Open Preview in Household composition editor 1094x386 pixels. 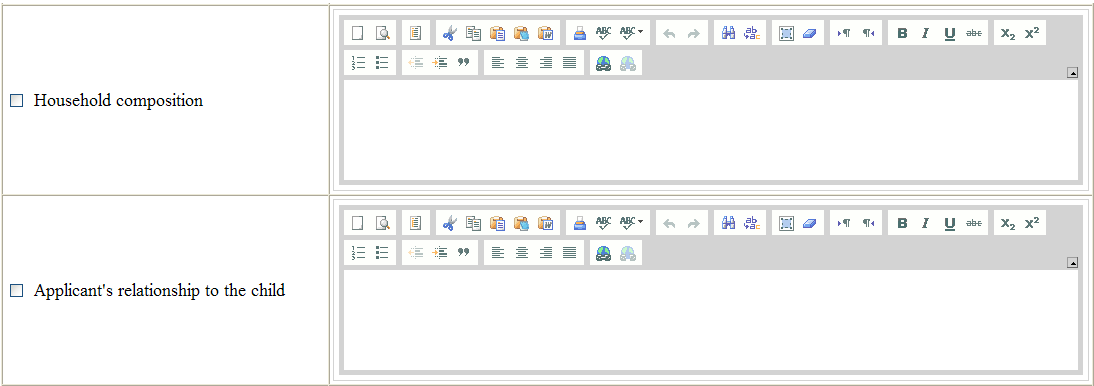pyautogui.click(x=382, y=33)
